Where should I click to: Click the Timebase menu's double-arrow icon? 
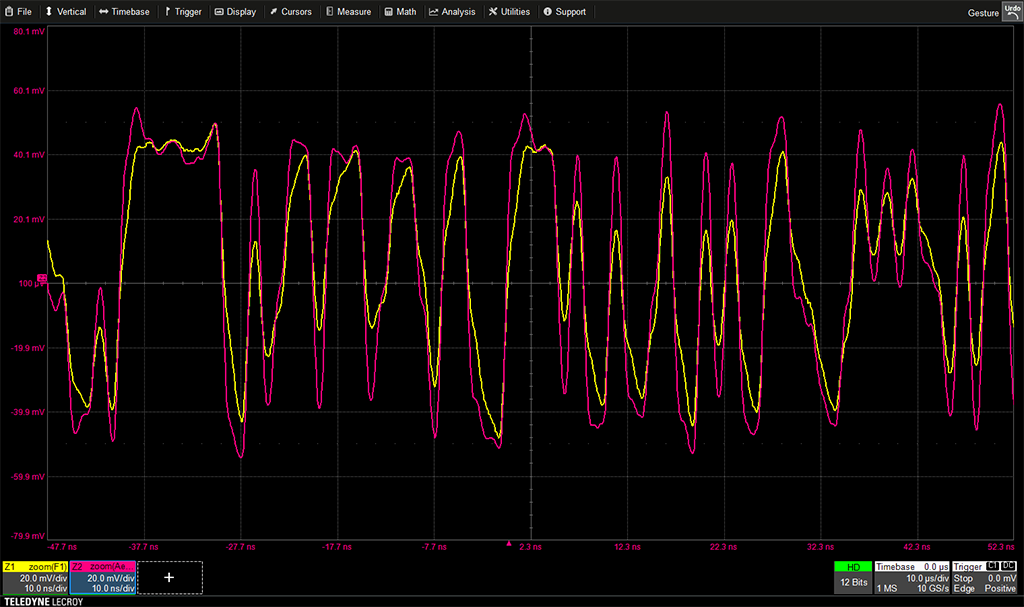click(104, 12)
